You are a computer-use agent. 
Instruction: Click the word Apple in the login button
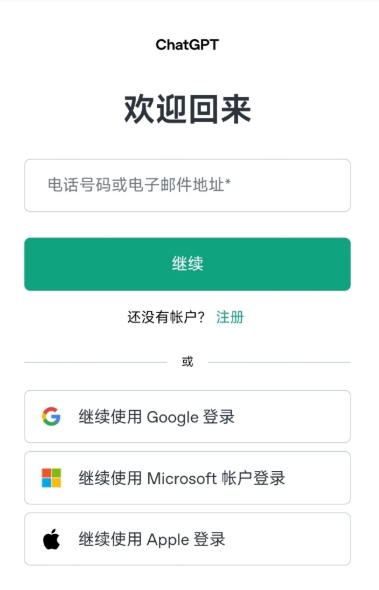click(x=168, y=540)
